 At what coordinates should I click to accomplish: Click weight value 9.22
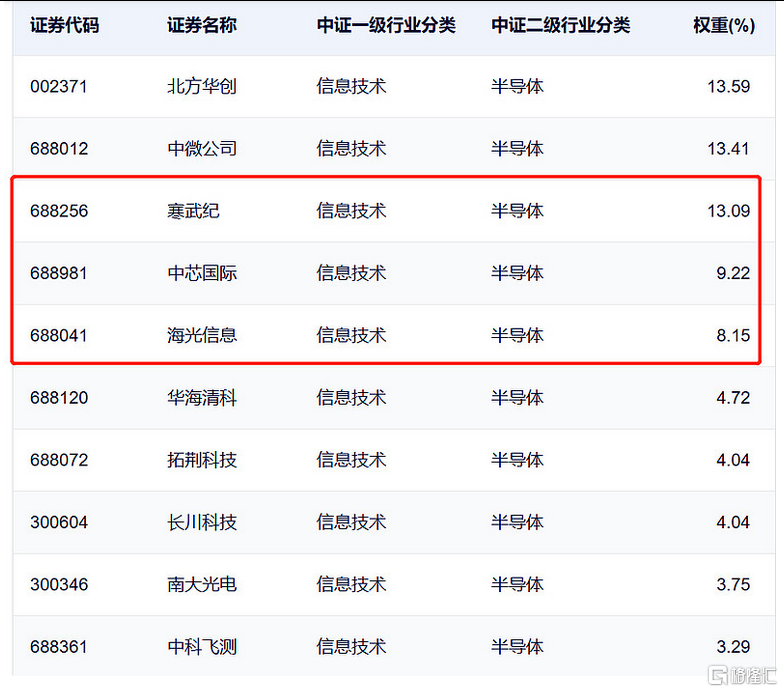733,273
